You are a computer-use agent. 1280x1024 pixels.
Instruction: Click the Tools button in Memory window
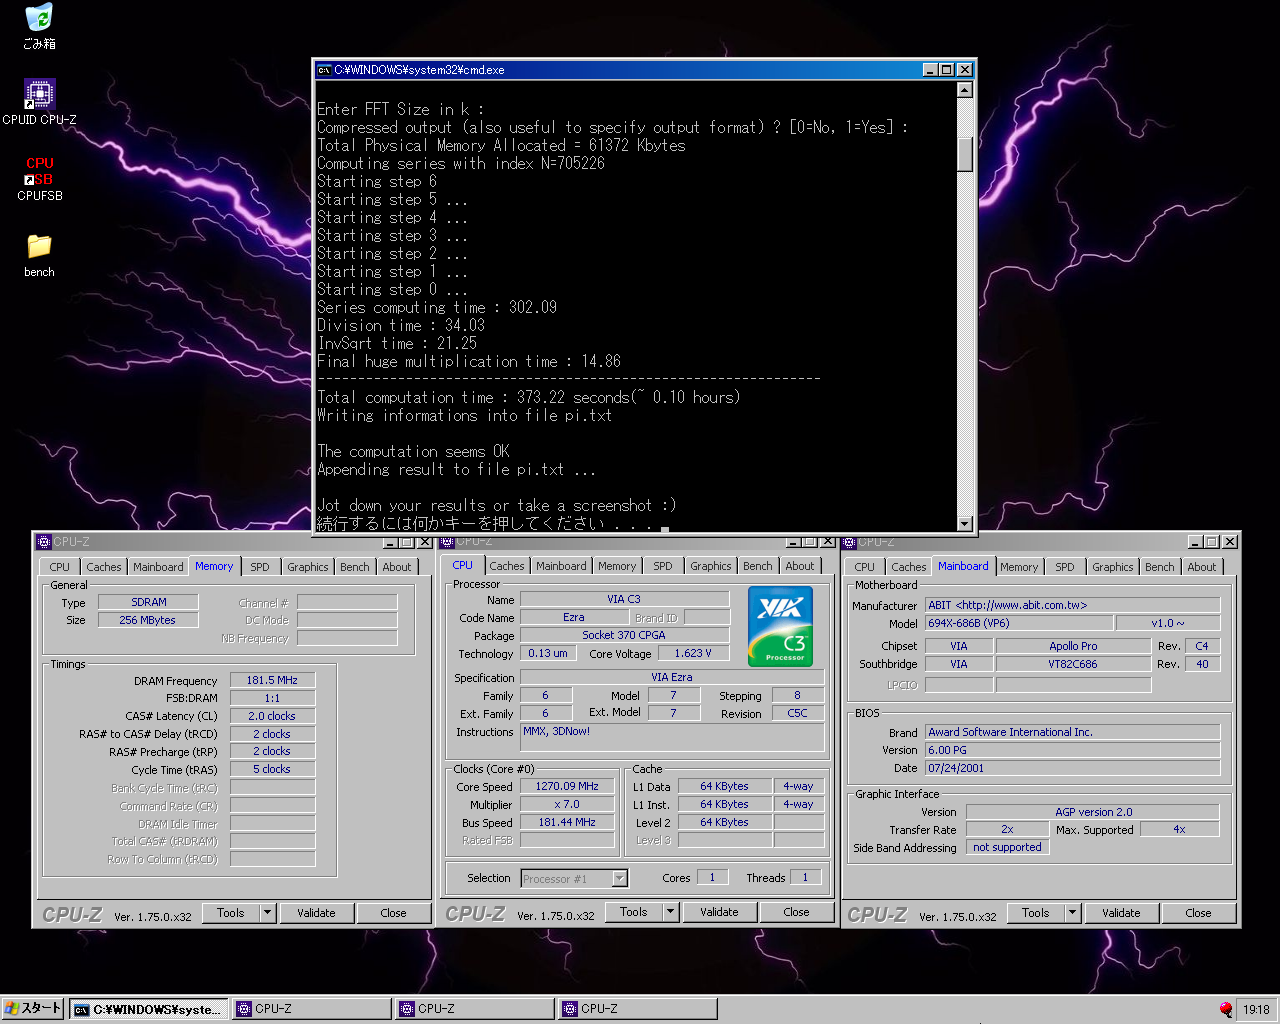[x=231, y=913]
